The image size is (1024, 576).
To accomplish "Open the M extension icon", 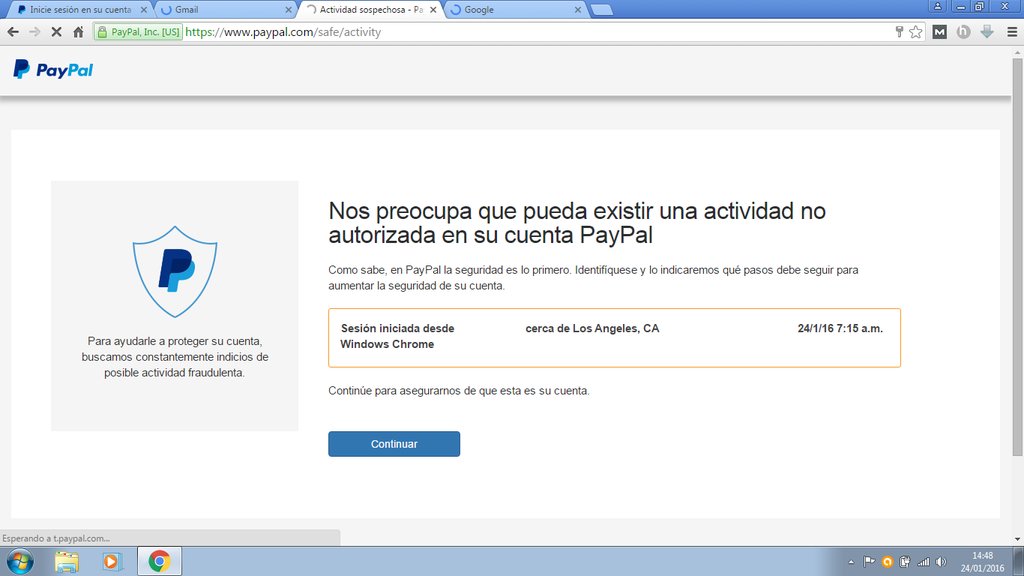I will point(940,32).
